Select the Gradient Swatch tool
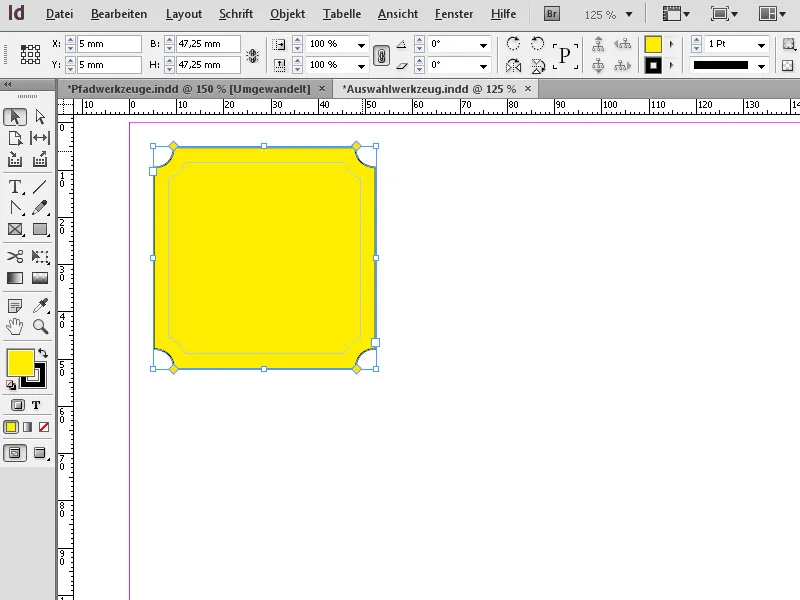 pyautogui.click(x=15, y=278)
